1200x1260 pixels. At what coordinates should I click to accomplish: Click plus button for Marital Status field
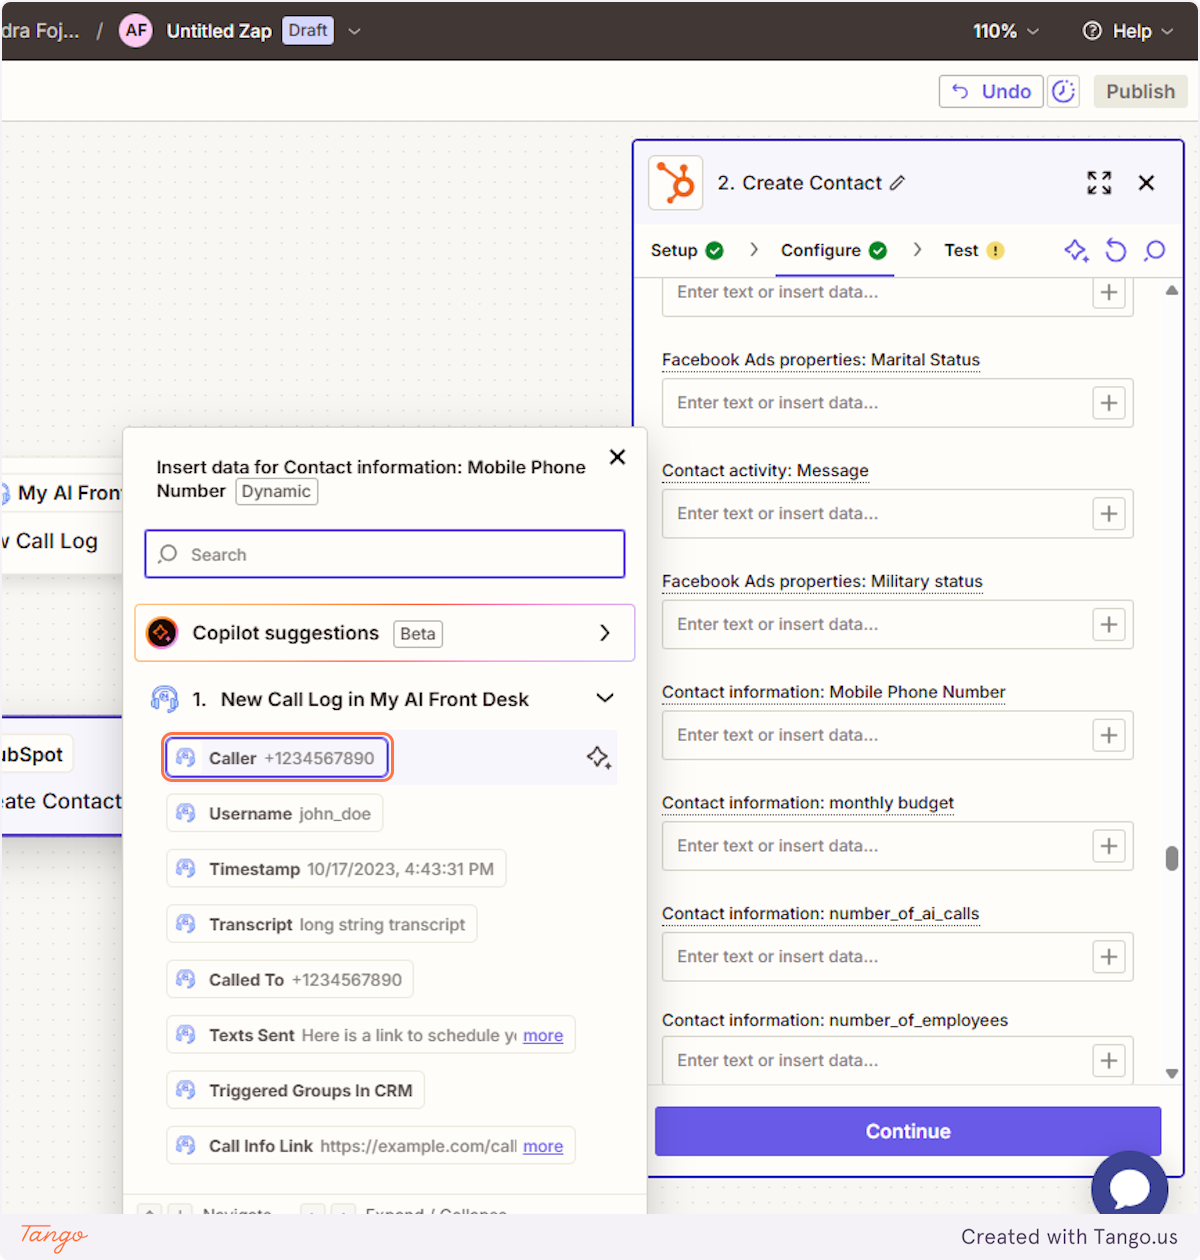pyautogui.click(x=1108, y=403)
